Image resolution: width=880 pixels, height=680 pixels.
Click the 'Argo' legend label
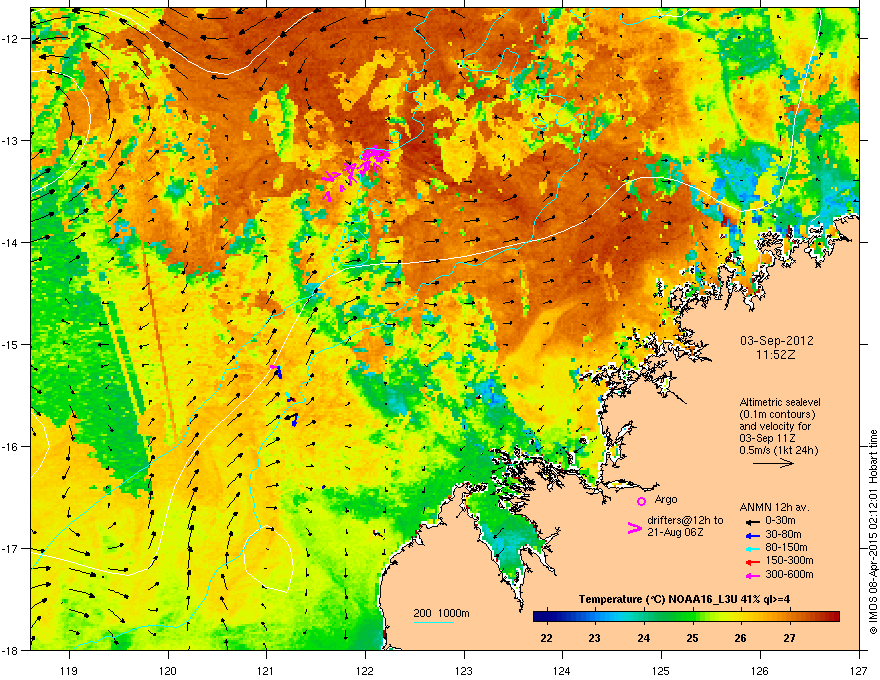tap(666, 499)
